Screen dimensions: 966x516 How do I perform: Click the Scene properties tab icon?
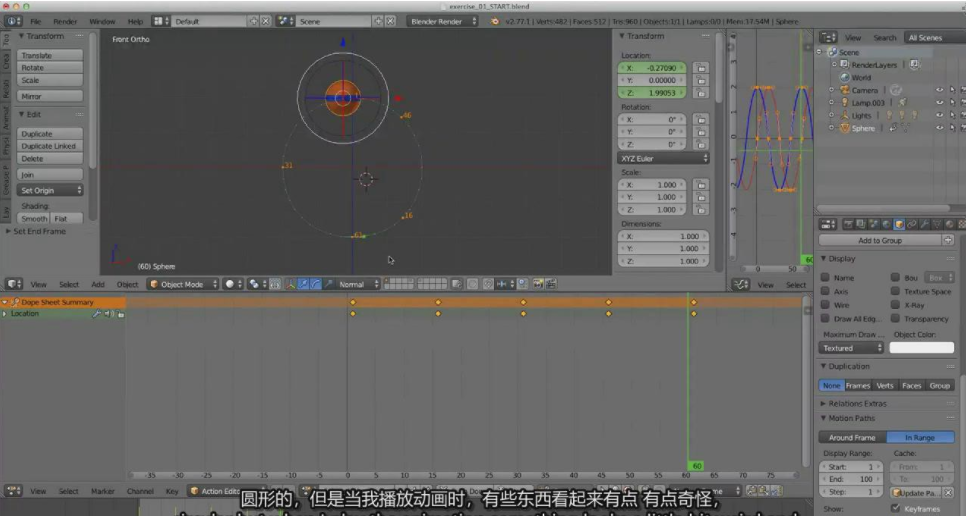[x=874, y=225]
